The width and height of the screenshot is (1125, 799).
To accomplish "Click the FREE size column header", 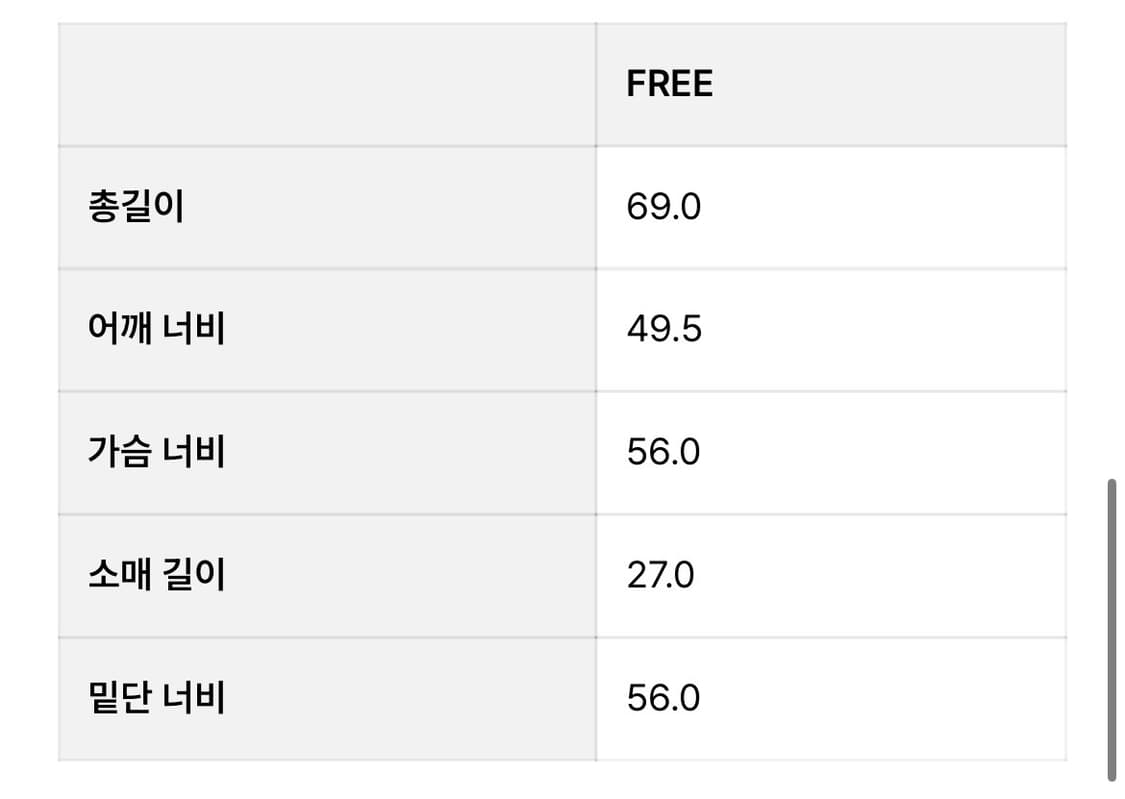I will pyautogui.click(x=669, y=84).
